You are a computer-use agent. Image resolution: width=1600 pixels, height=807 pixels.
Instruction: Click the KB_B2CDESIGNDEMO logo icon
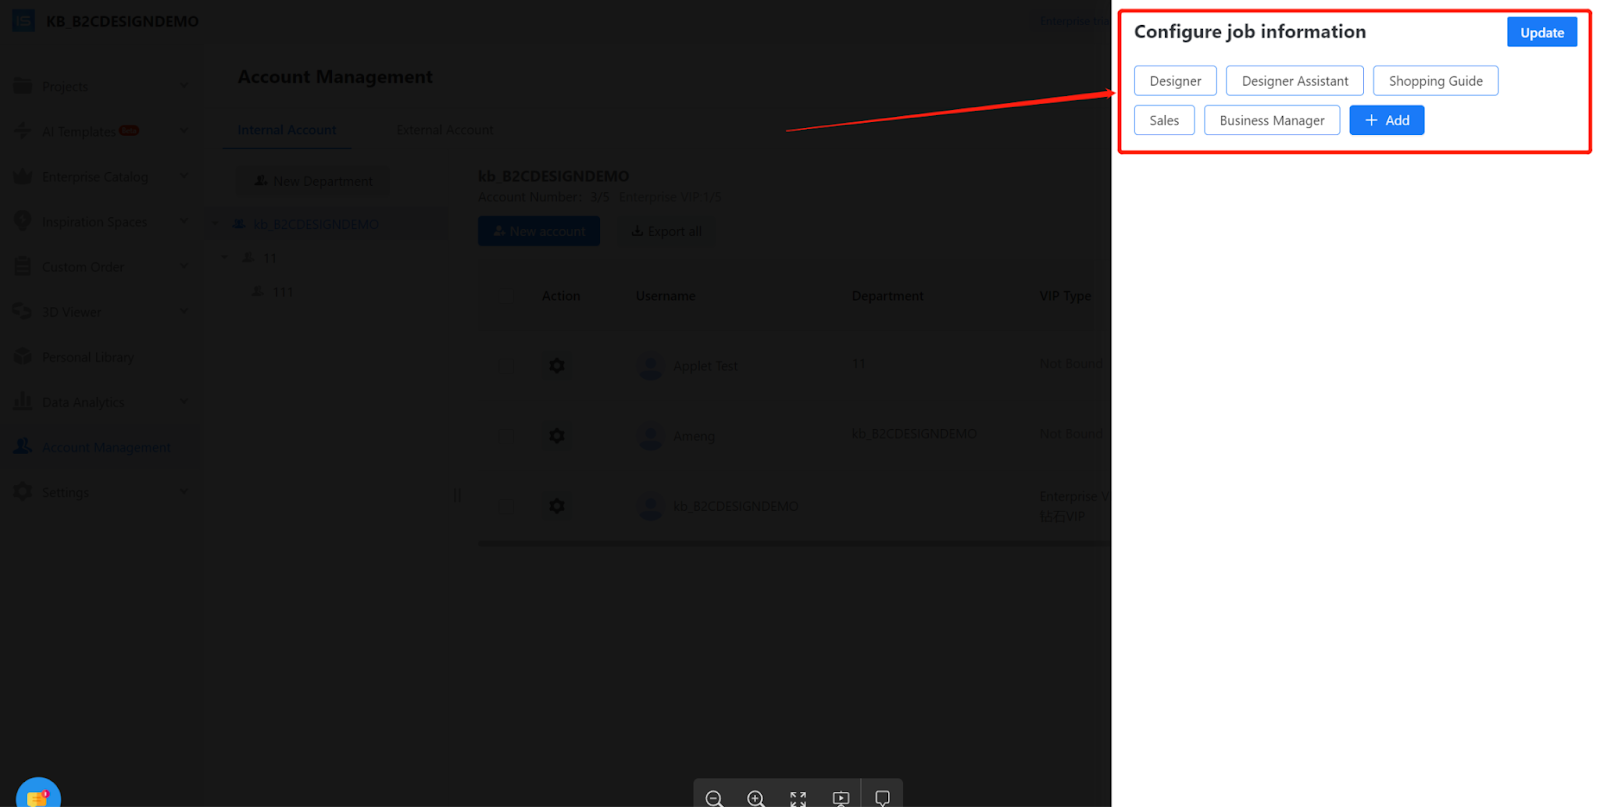(x=23, y=21)
